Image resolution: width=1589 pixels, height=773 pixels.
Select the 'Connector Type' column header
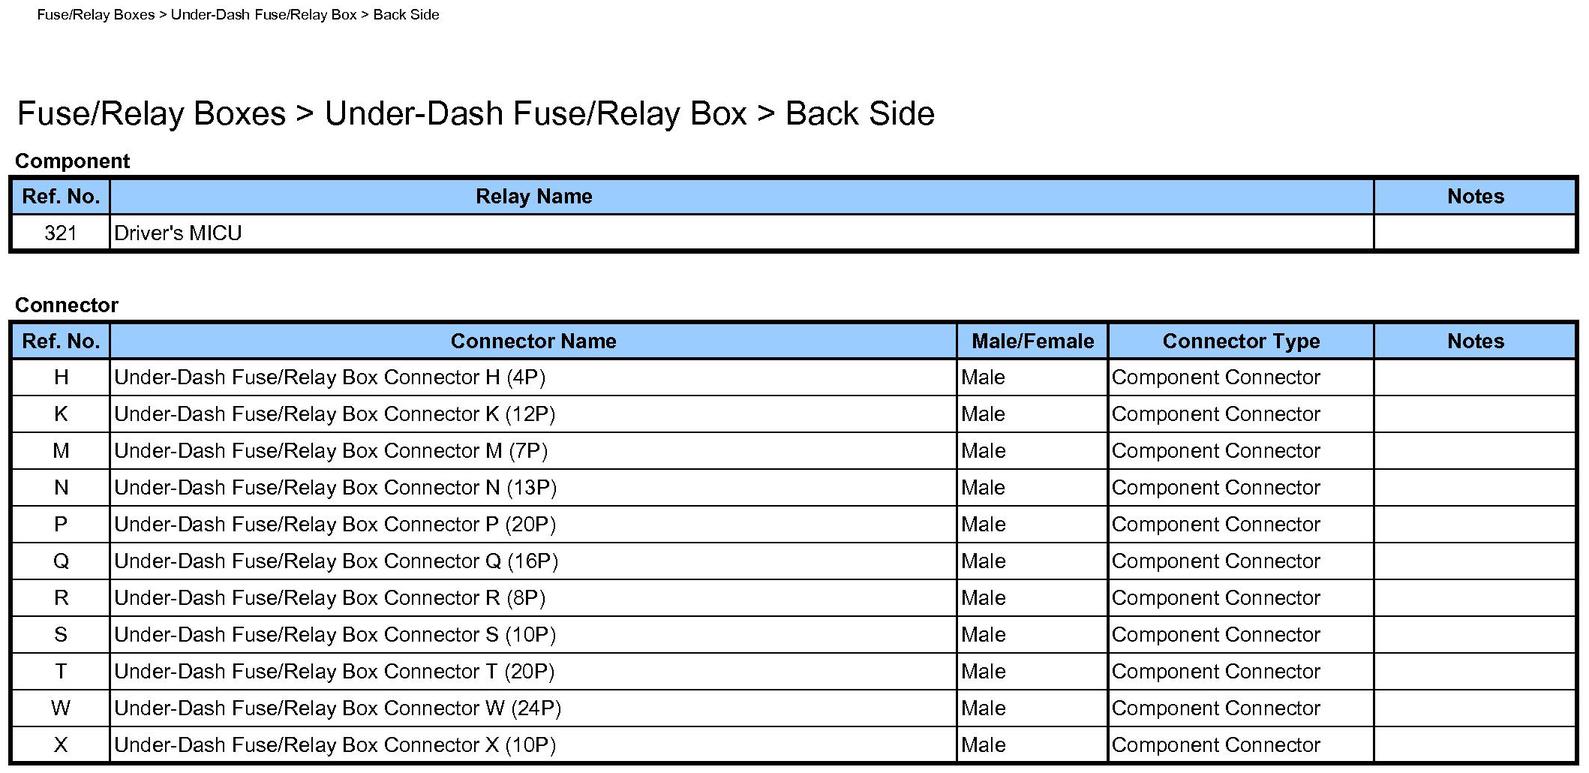[x=1240, y=341]
